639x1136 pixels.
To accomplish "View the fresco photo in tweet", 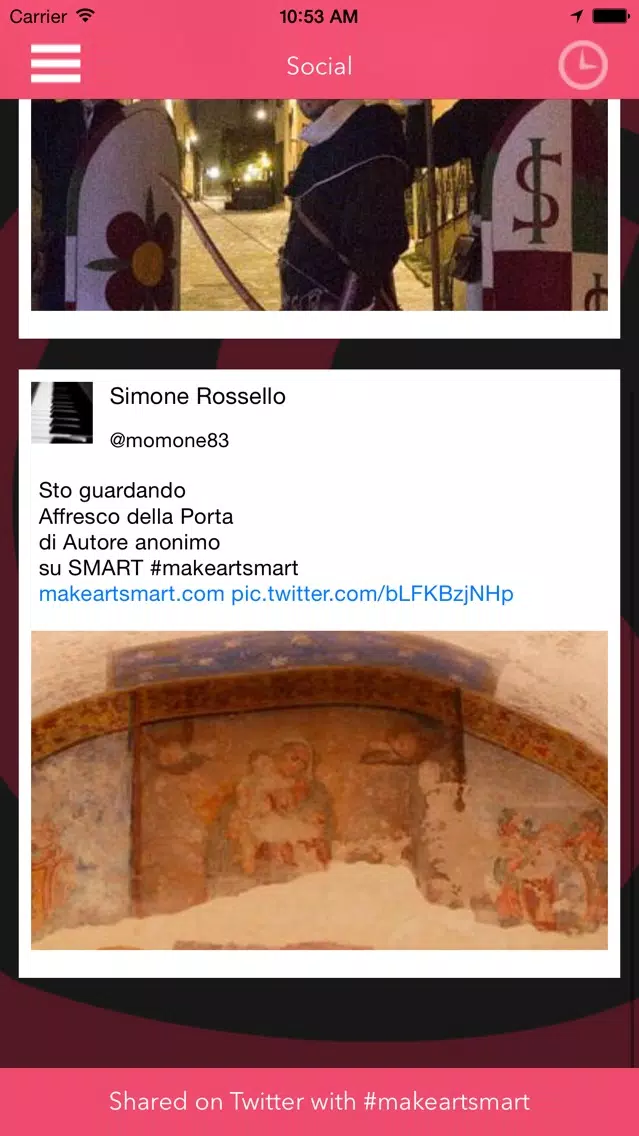I will (320, 790).
